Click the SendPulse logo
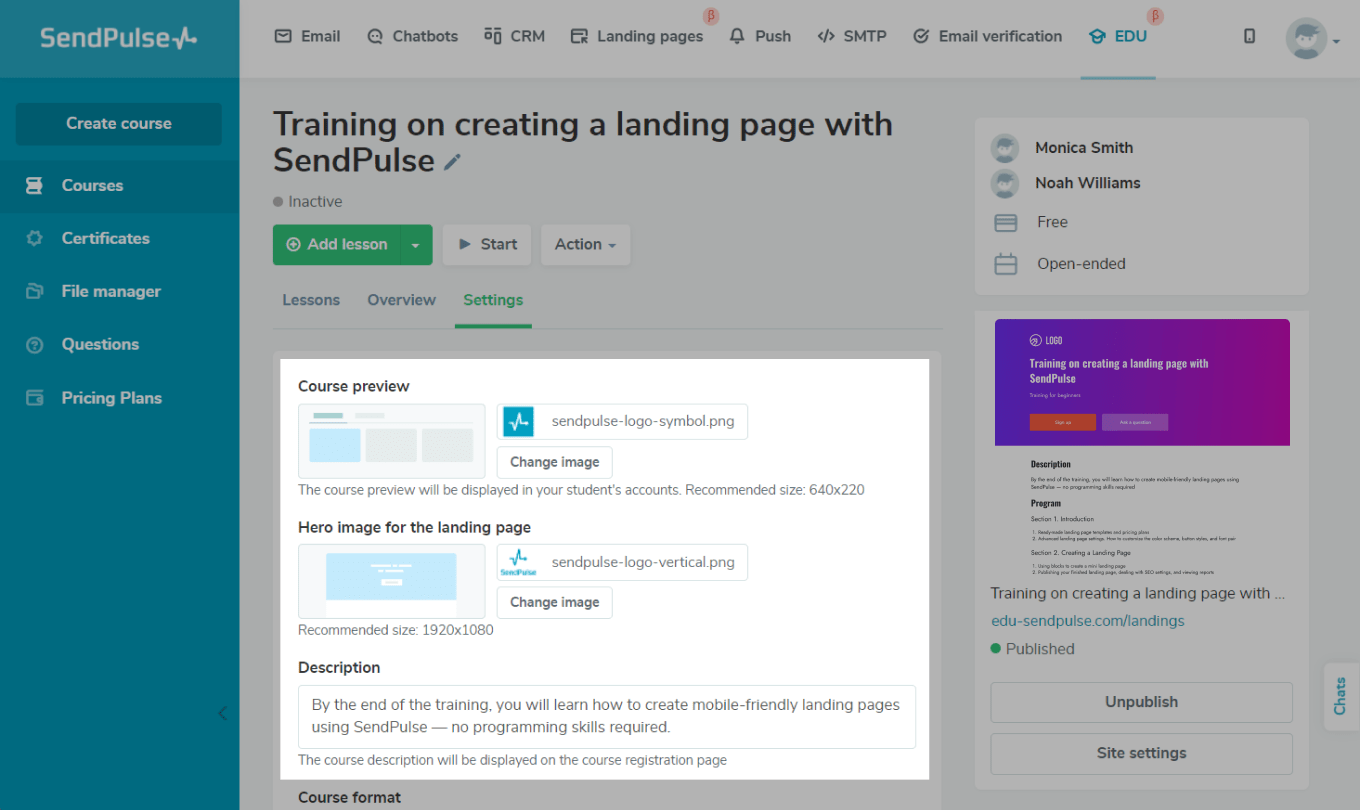1360x810 pixels. [118, 38]
